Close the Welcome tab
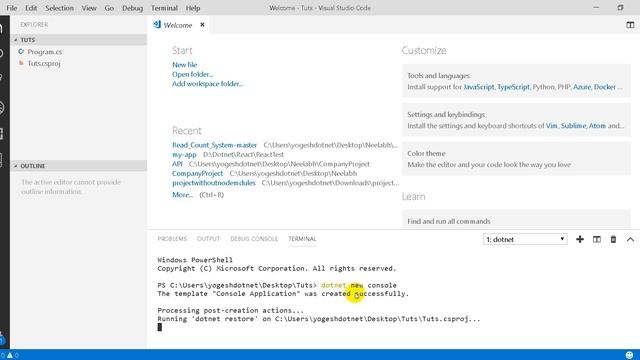Screen dimensions: 640x360 coord(202,25)
